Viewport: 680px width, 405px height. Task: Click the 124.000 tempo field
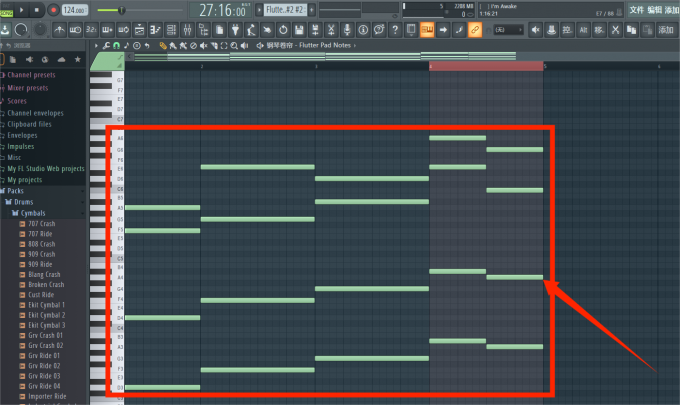click(x=75, y=10)
